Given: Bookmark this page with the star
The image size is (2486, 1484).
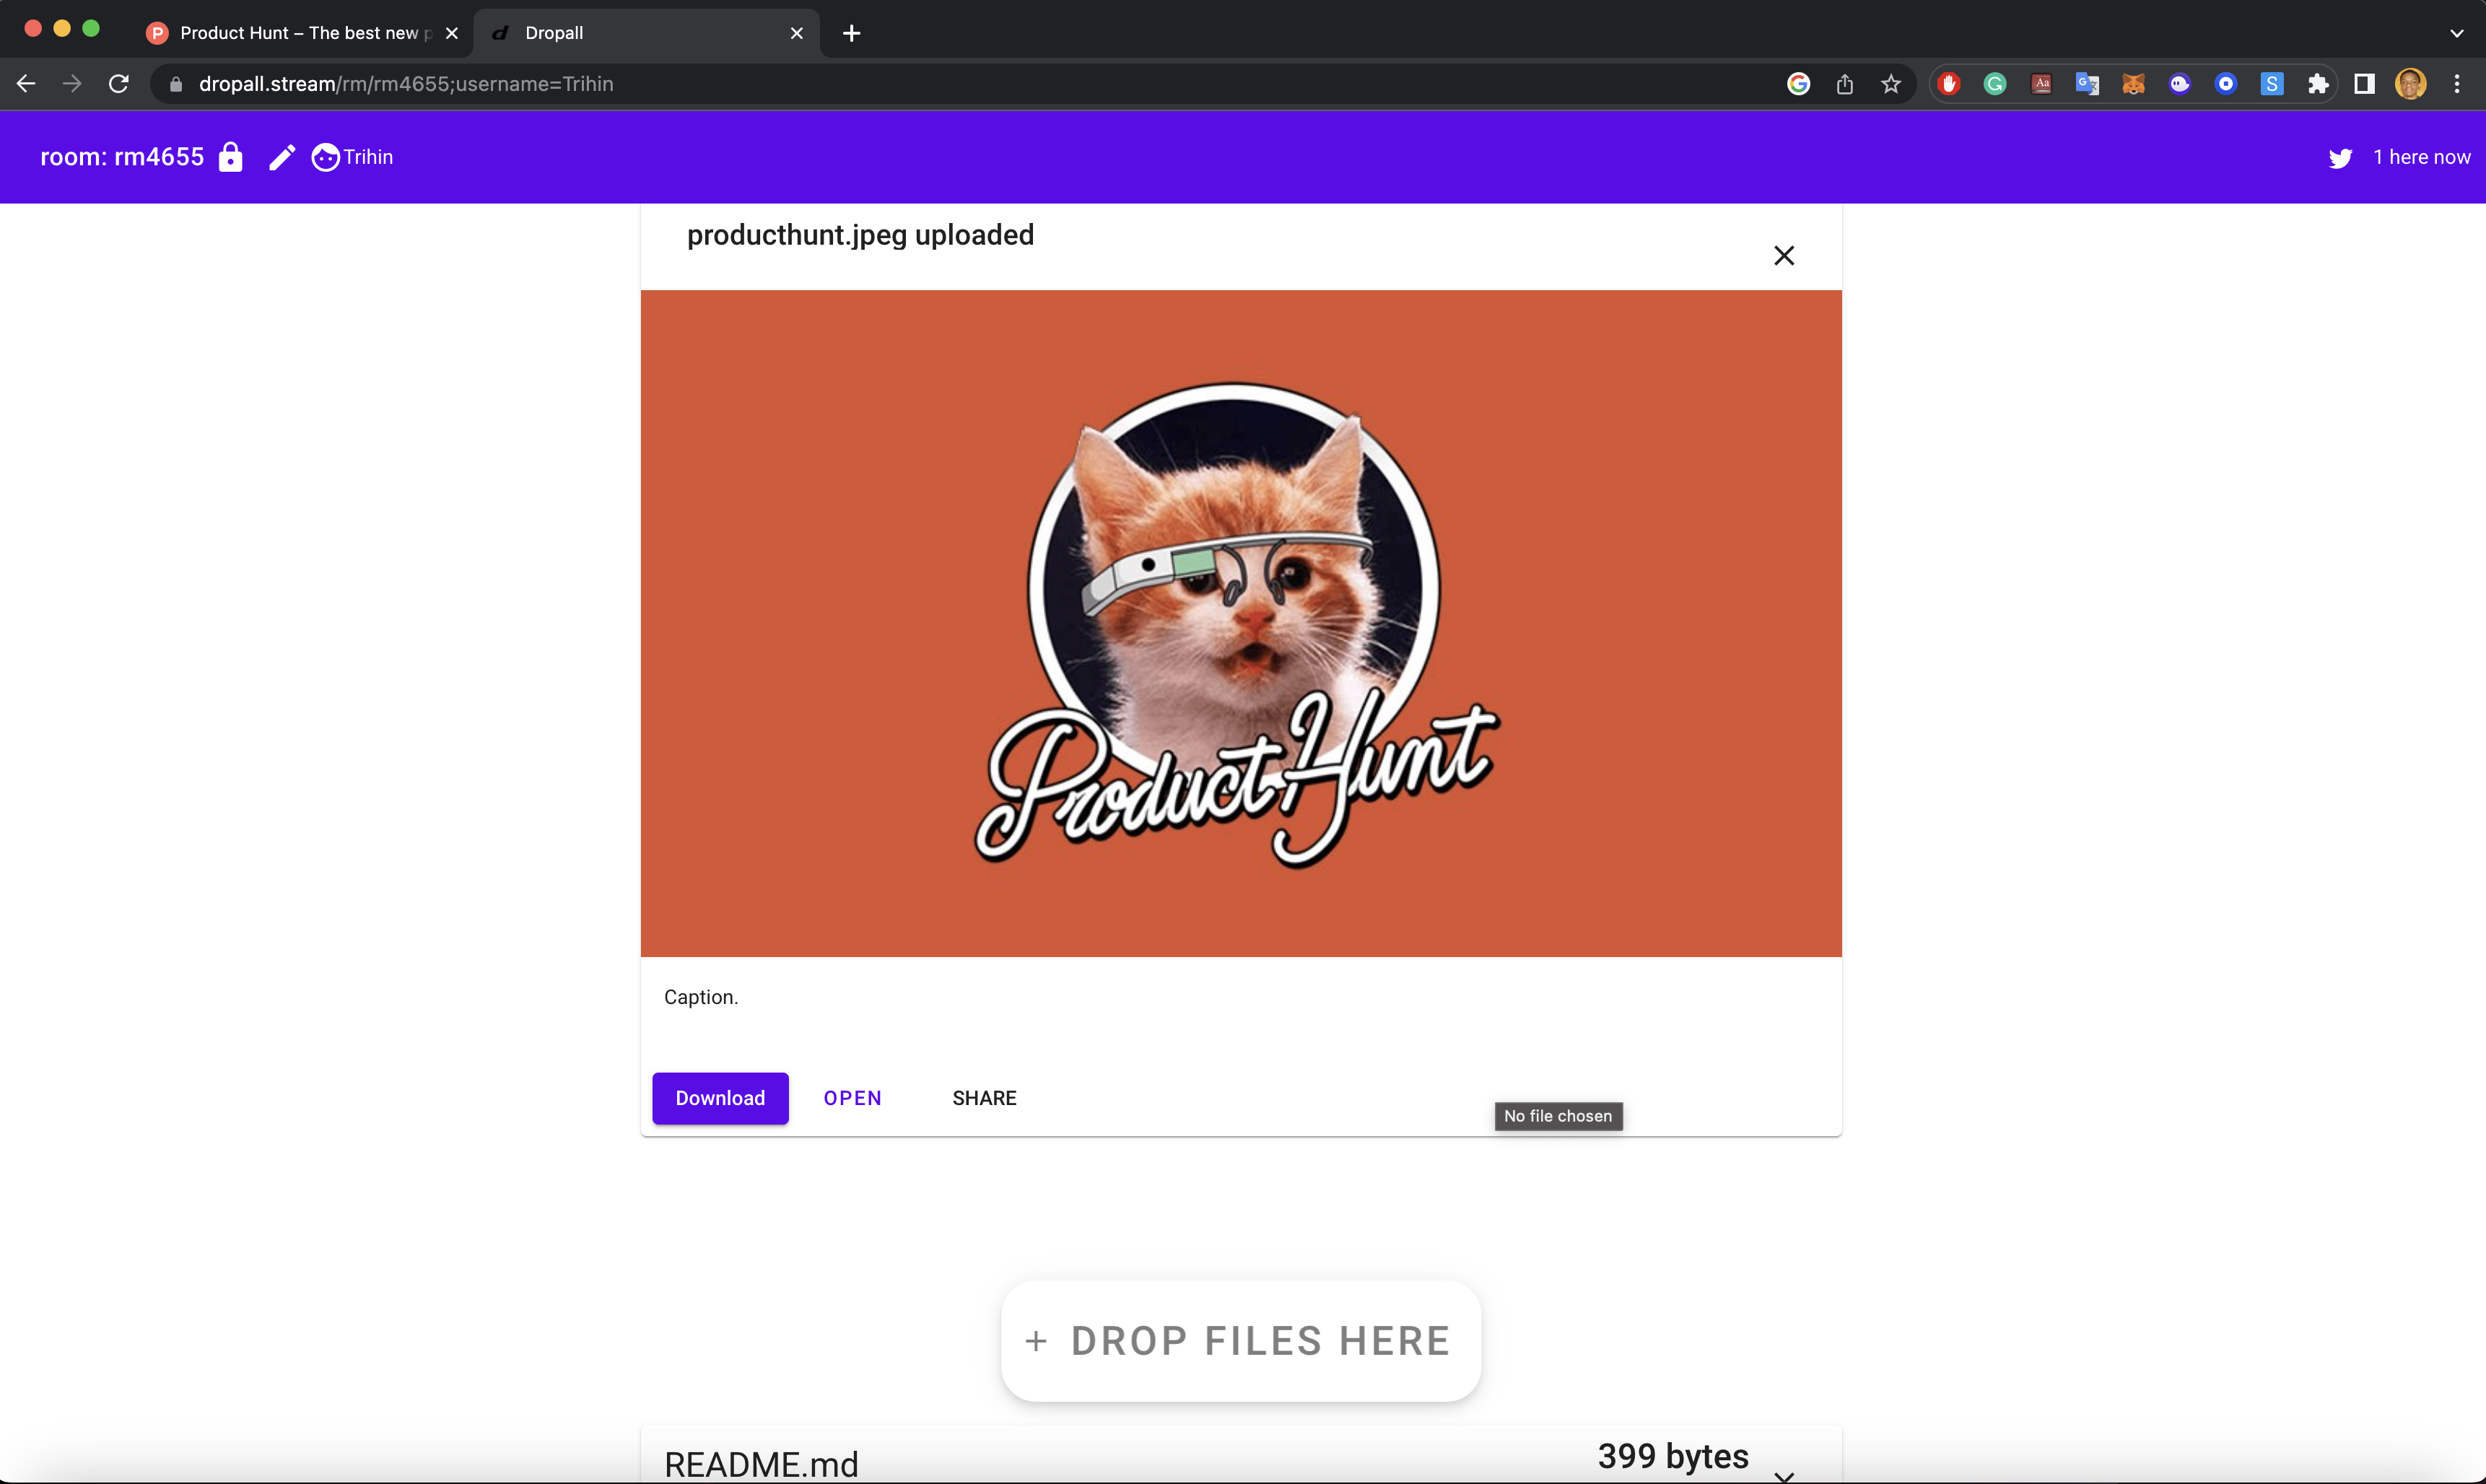Looking at the screenshot, I should (x=1890, y=84).
